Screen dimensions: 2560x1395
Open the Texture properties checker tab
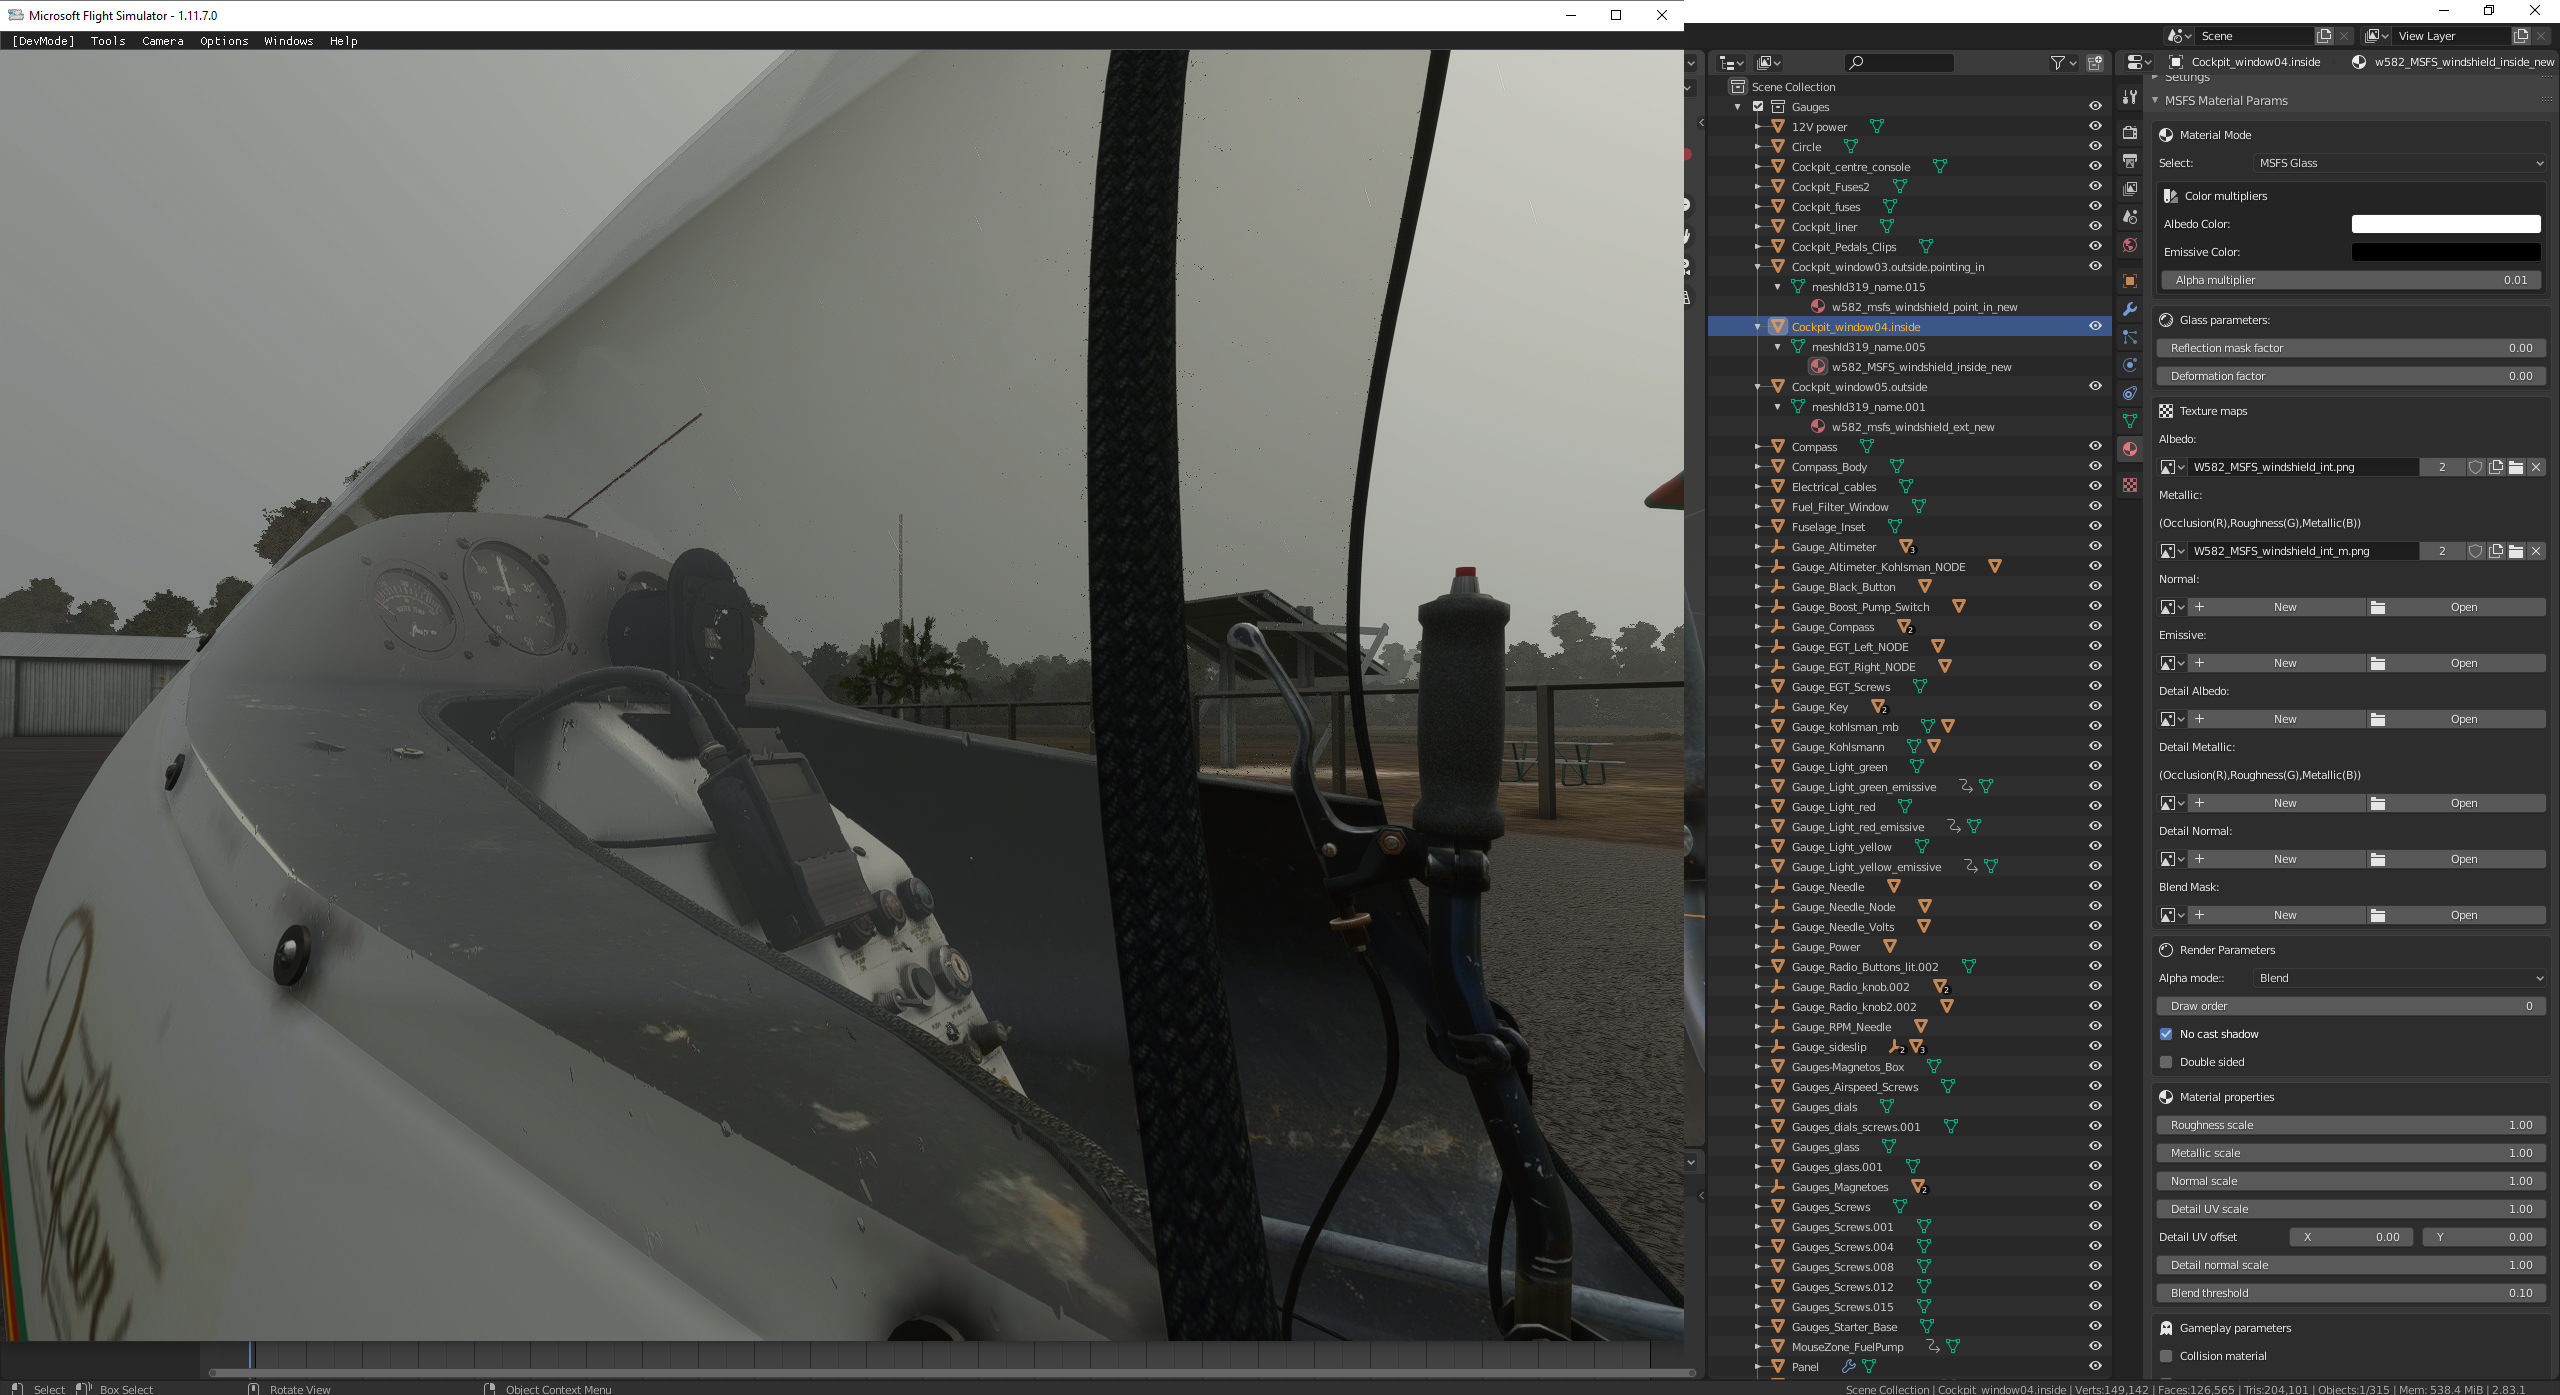2130,485
